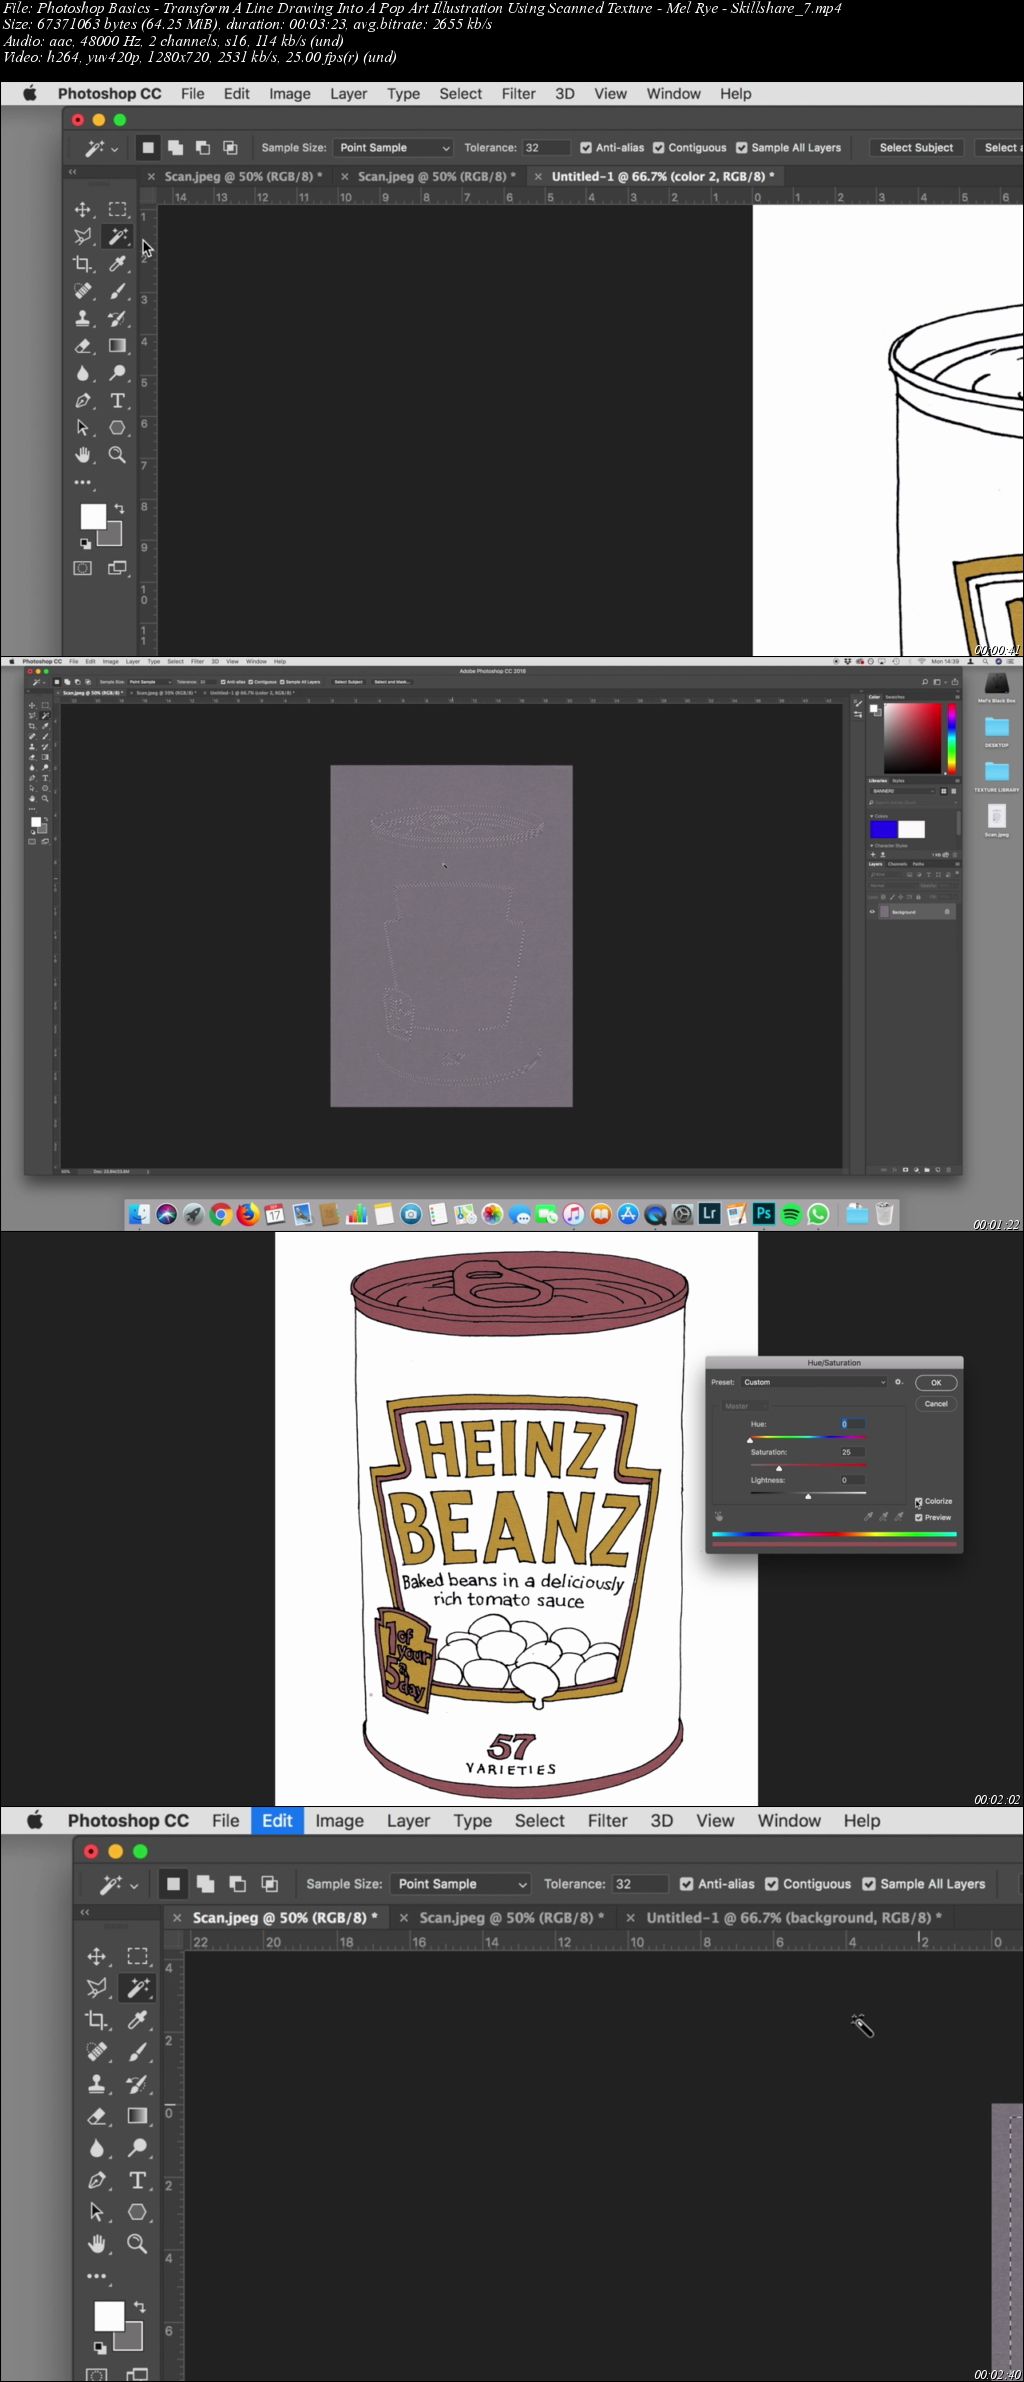Viewport: 1024px width, 2382px height.
Task: Close first Scan.jpeg tab in 00:02:40 frame
Action: 177,1918
